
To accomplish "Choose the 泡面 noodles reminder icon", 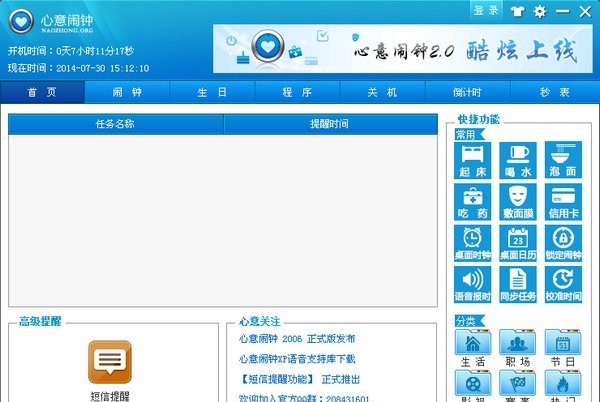I will [x=563, y=160].
